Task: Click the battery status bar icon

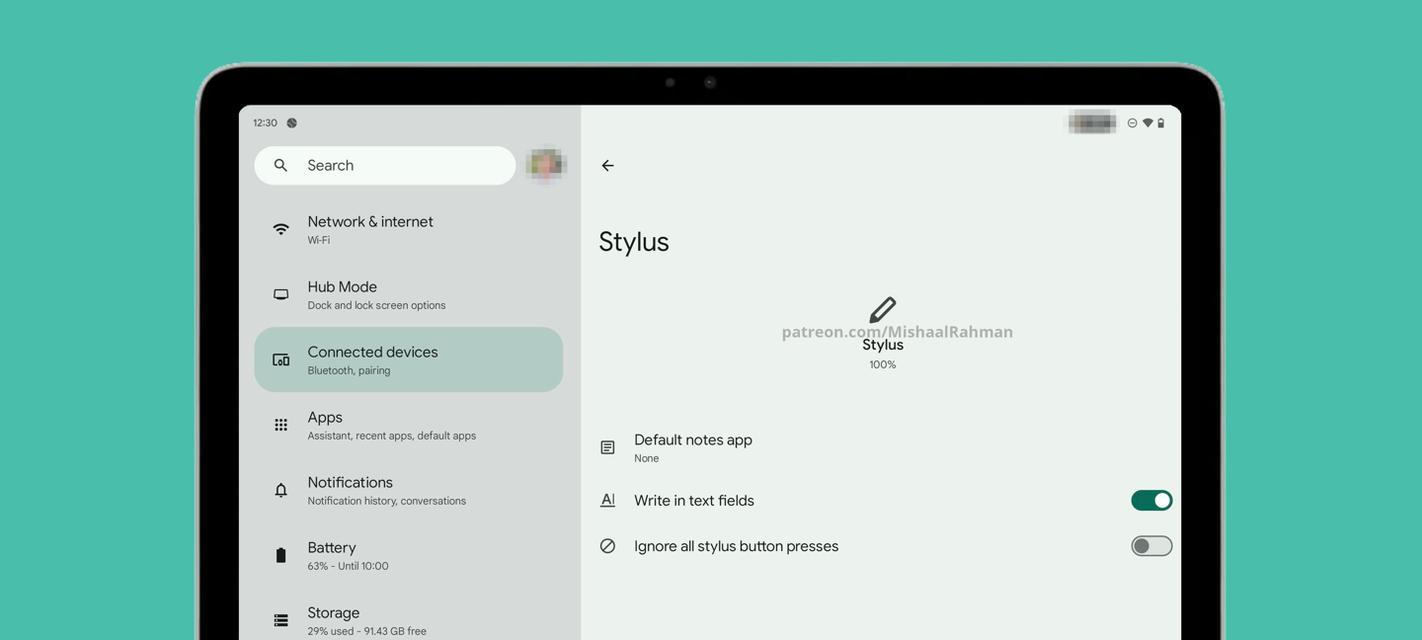Action: (x=1161, y=123)
